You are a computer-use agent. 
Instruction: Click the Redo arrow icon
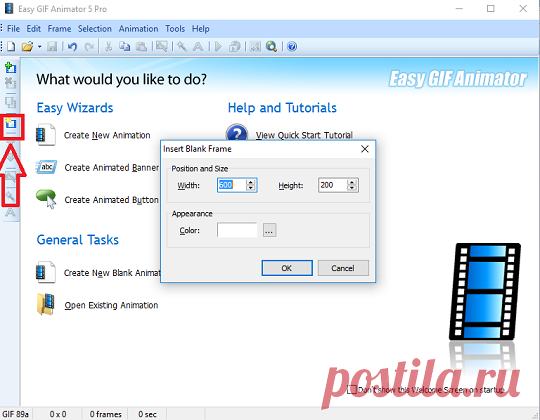(89, 46)
